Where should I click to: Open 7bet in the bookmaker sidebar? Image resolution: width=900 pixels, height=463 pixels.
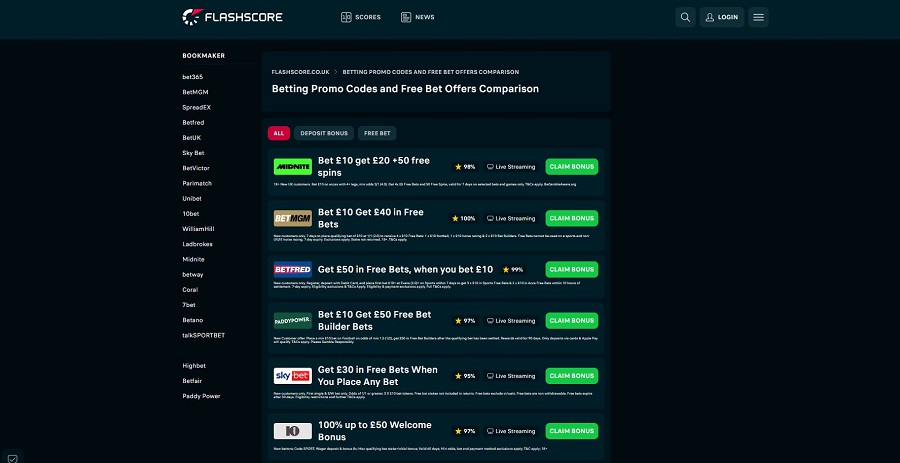coord(189,305)
